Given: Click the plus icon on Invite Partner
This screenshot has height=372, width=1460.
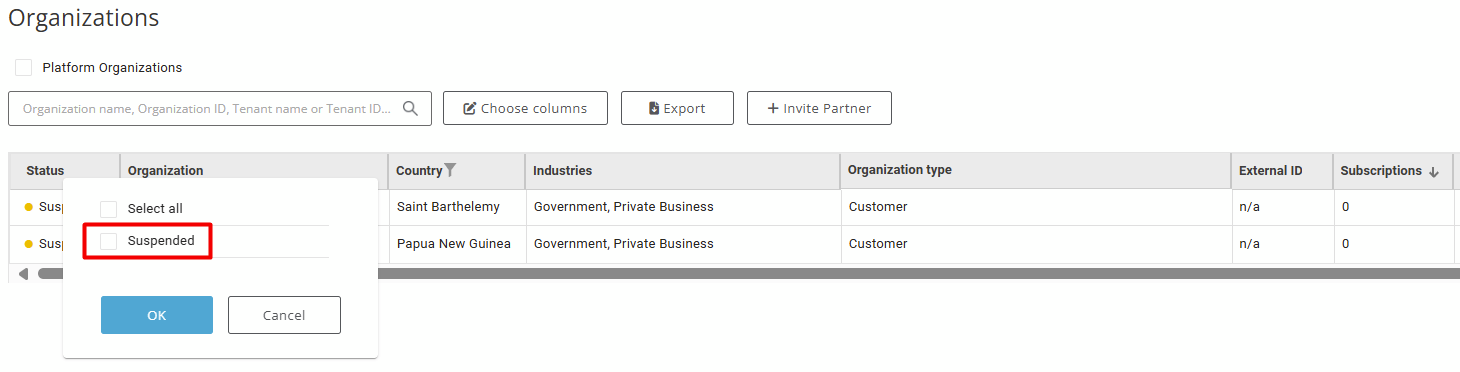Looking at the screenshot, I should pyautogui.click(x=773, y=108).
